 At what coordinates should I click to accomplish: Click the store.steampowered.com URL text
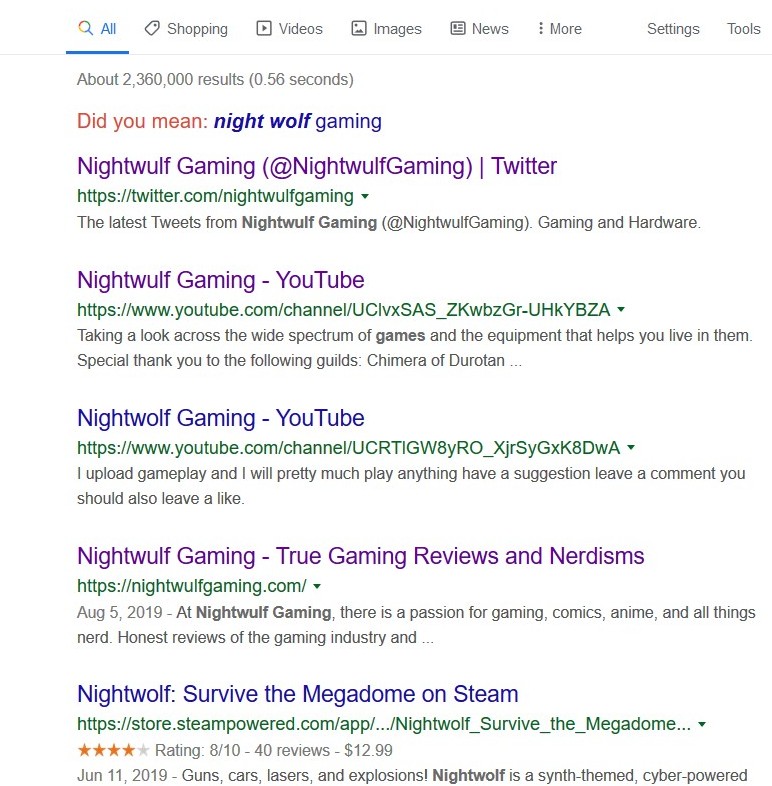coord(384,724)
